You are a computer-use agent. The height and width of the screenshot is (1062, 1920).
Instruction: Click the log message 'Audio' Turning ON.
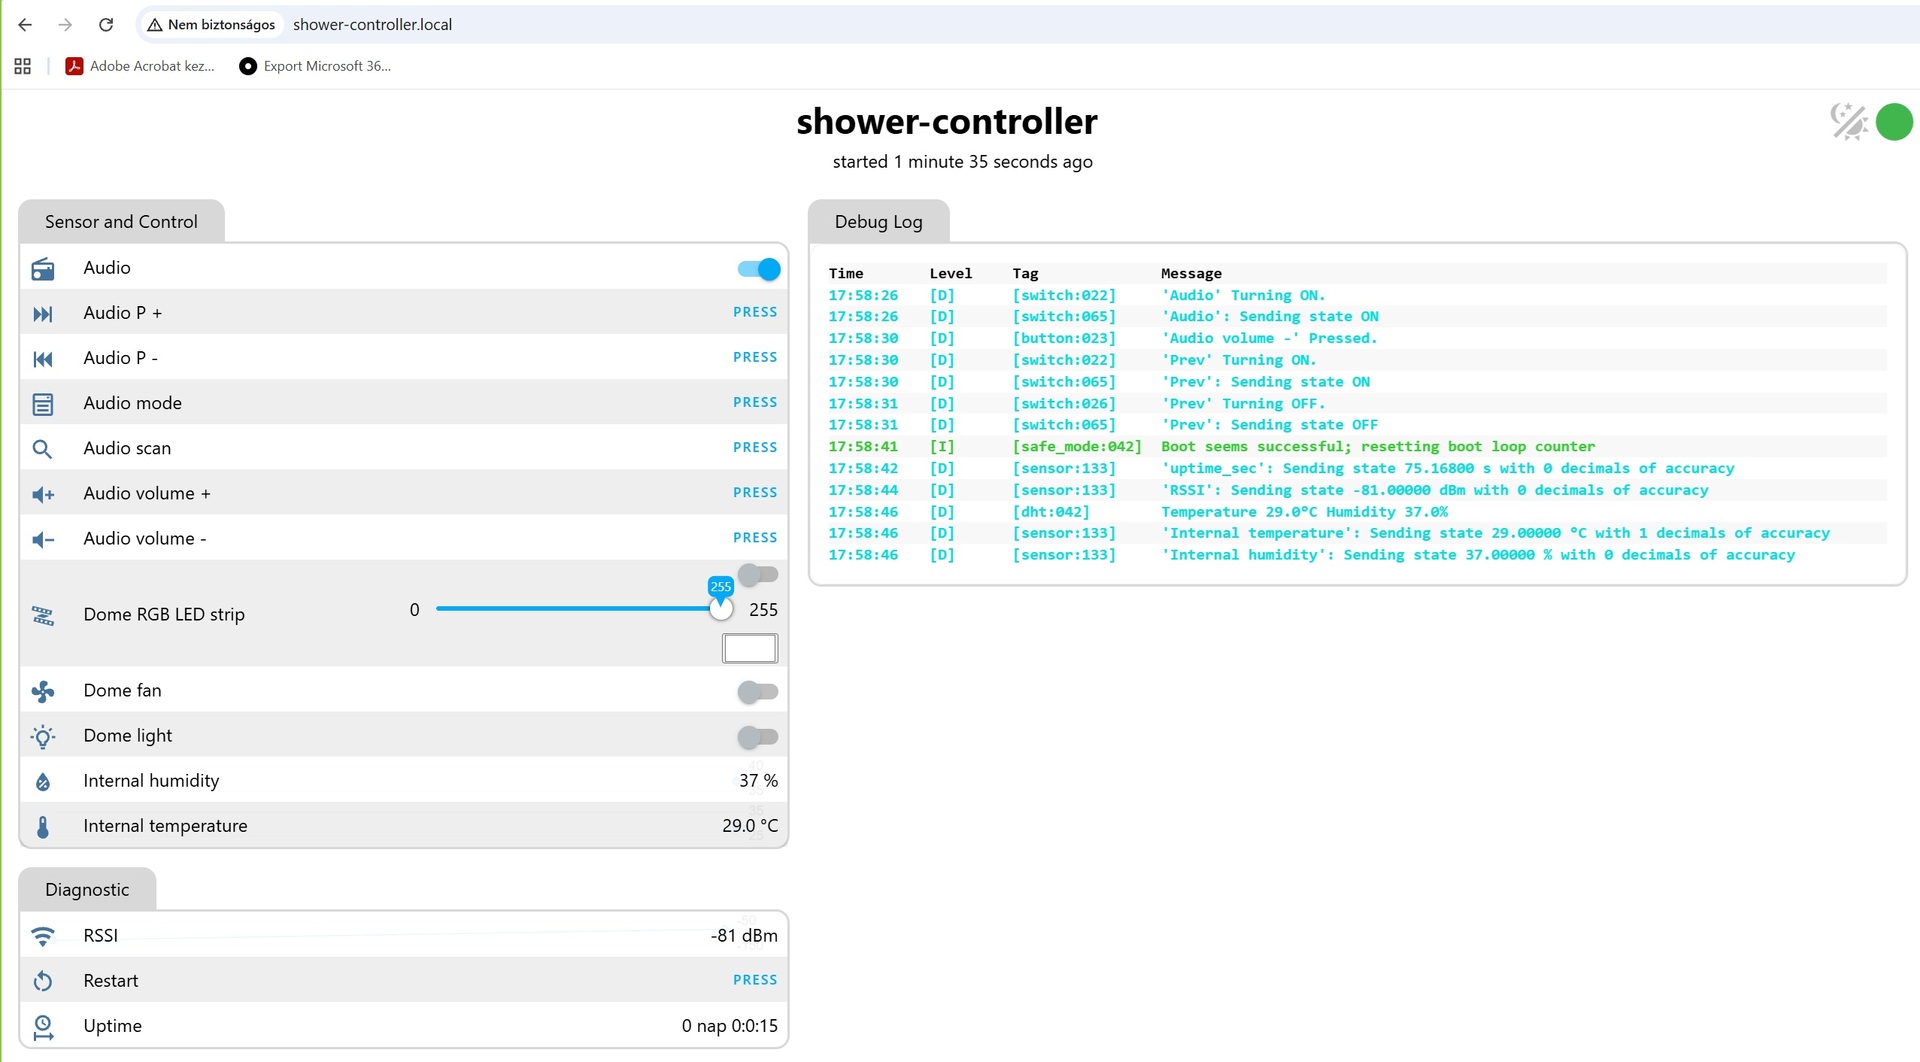tap(1243, 295)
